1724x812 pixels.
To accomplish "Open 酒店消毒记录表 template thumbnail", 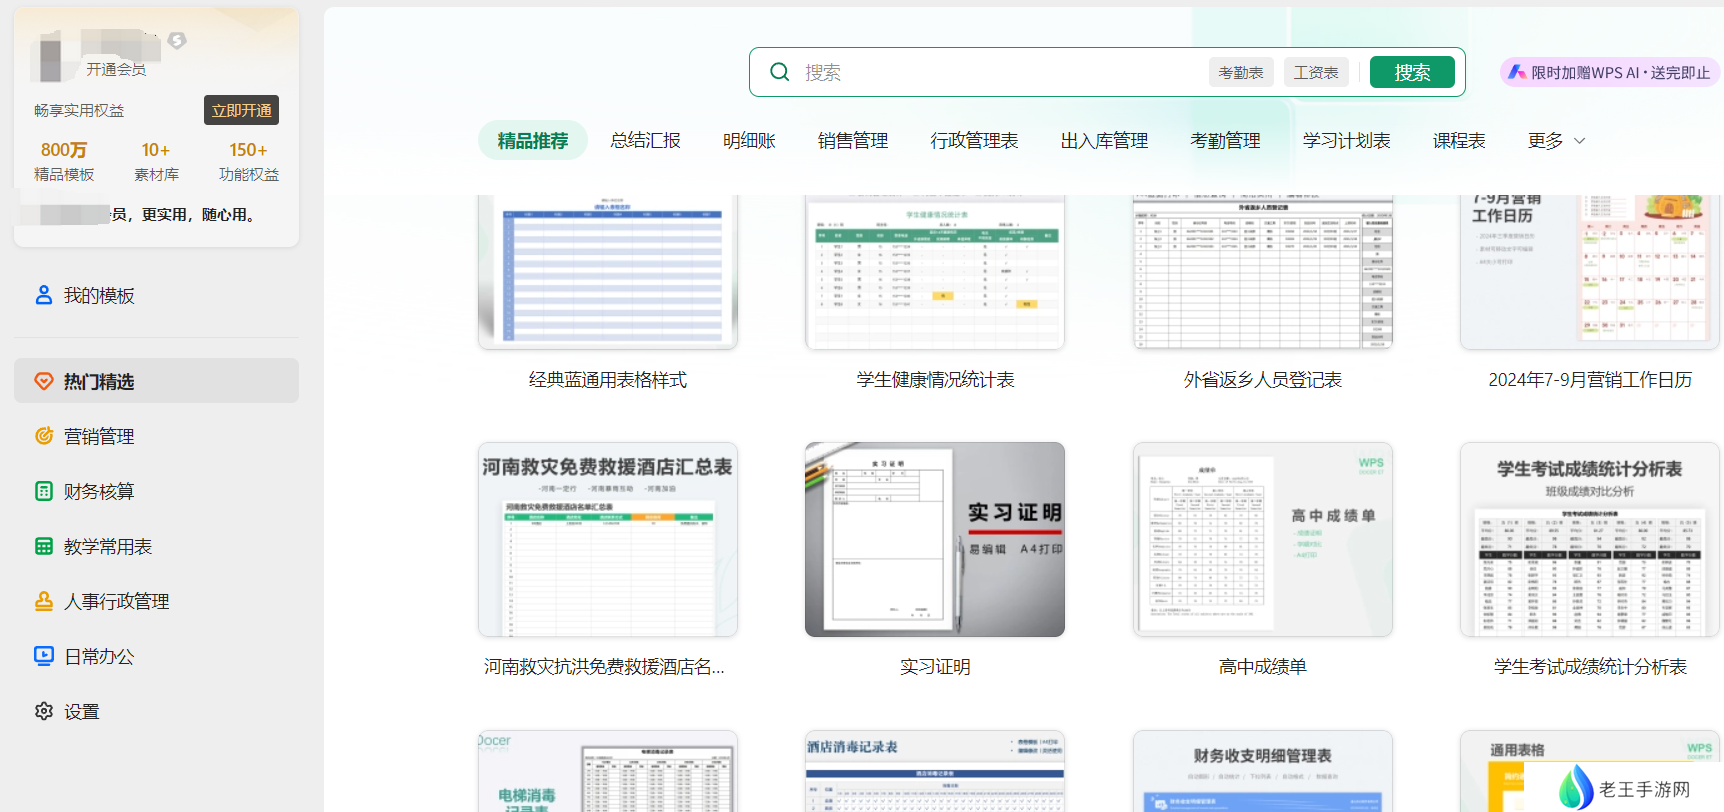I will [x=935, y=771].
